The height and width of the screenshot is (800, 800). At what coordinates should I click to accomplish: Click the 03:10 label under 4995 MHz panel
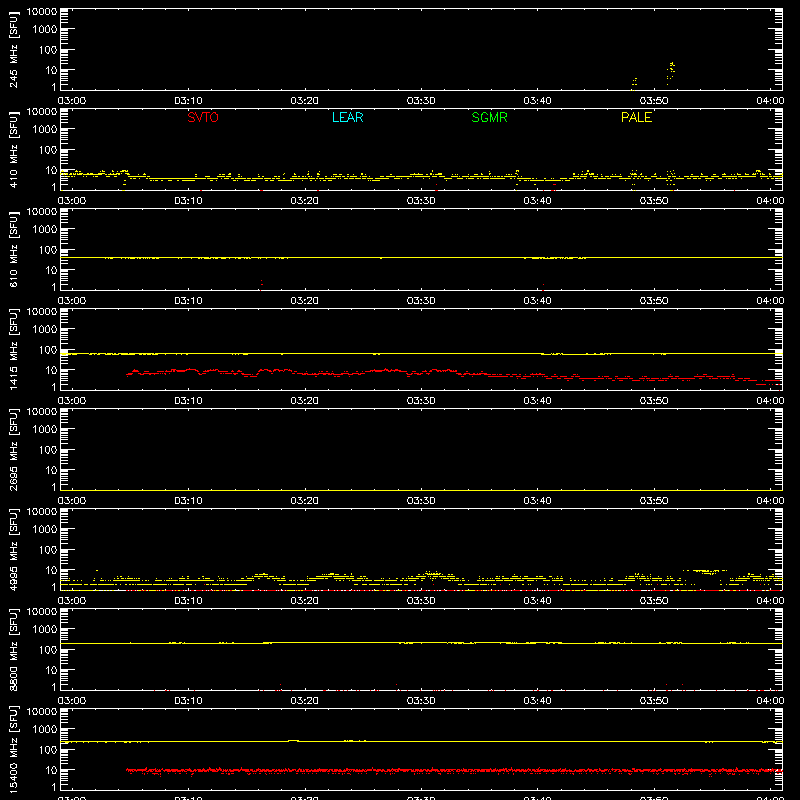click(188, 601)
